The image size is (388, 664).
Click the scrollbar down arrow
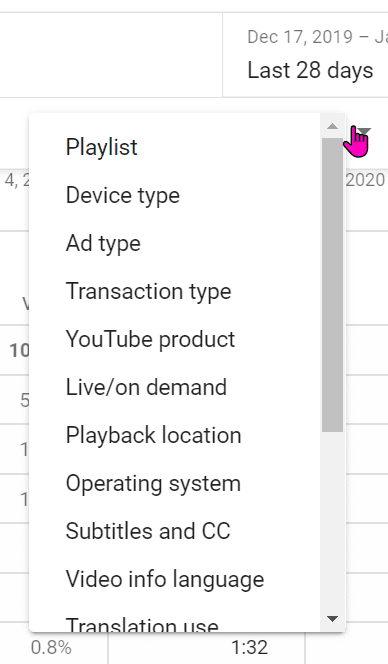(333, 619)
